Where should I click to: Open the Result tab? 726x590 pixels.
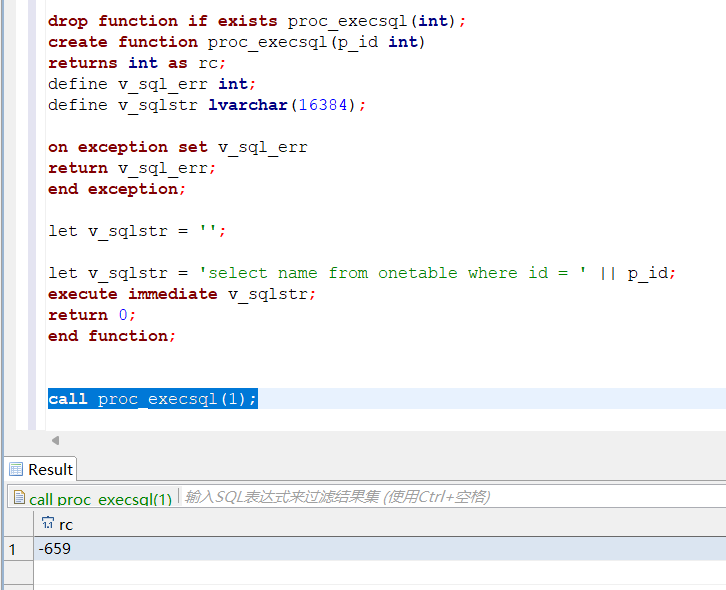41,469
